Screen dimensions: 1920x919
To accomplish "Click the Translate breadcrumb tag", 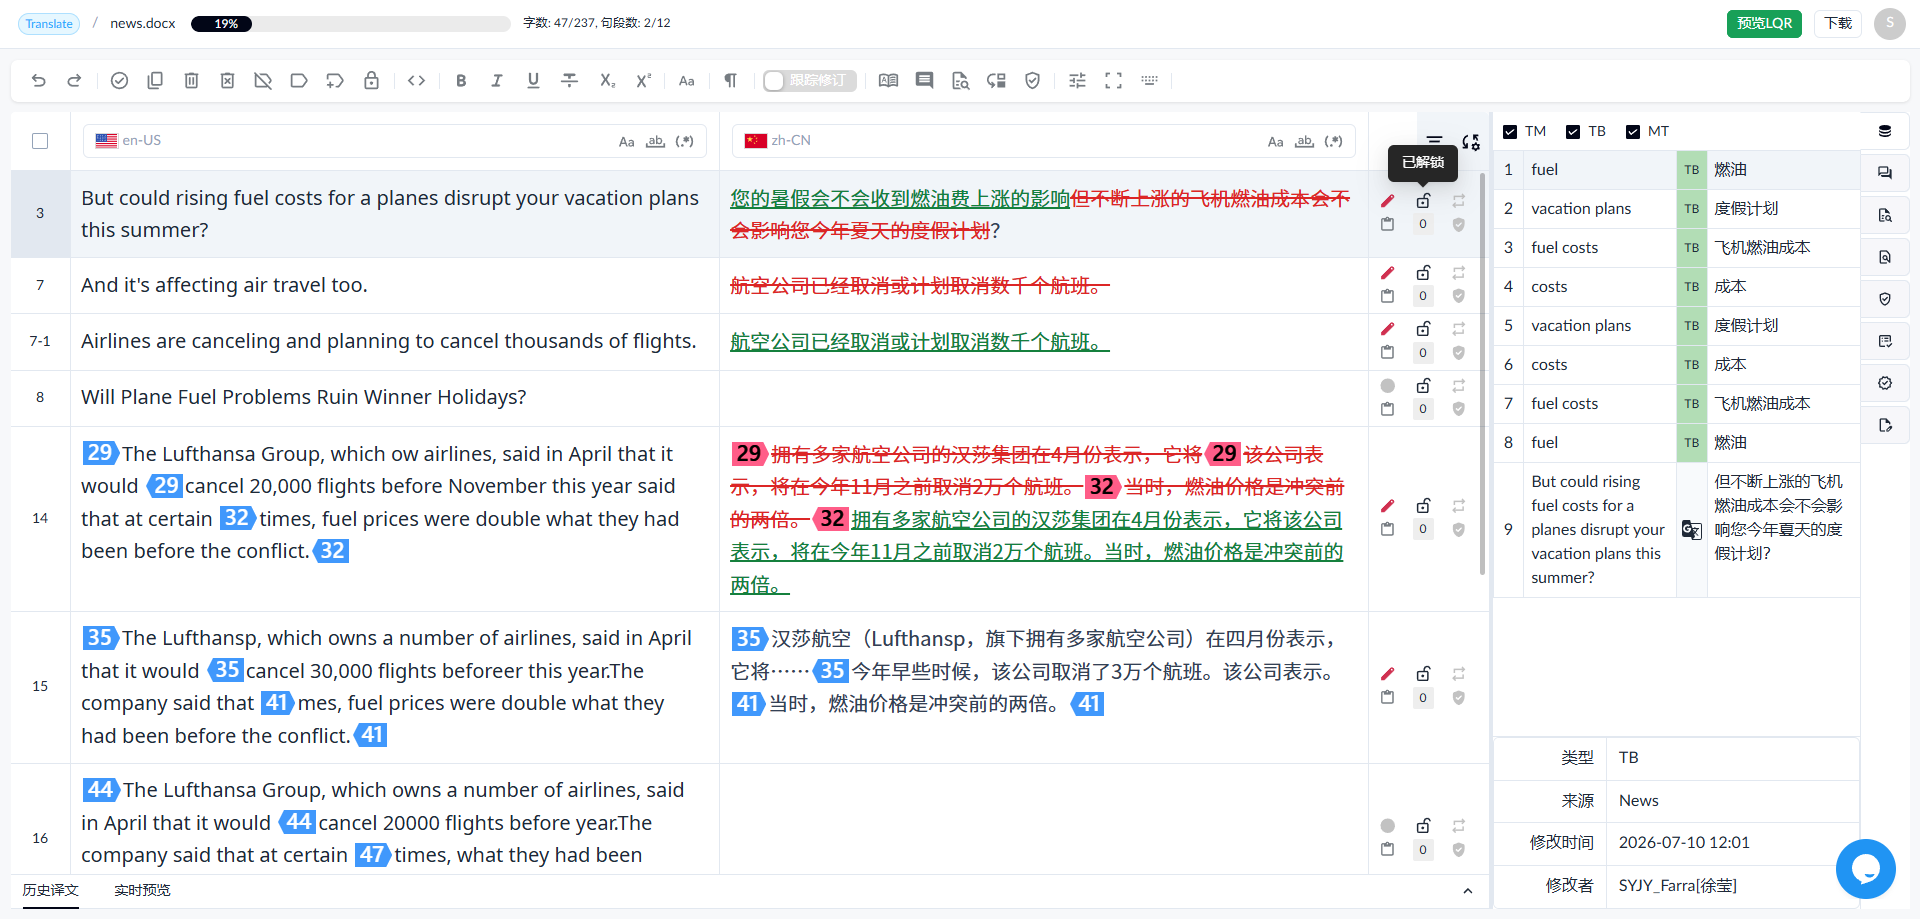I will pos(49,24).
